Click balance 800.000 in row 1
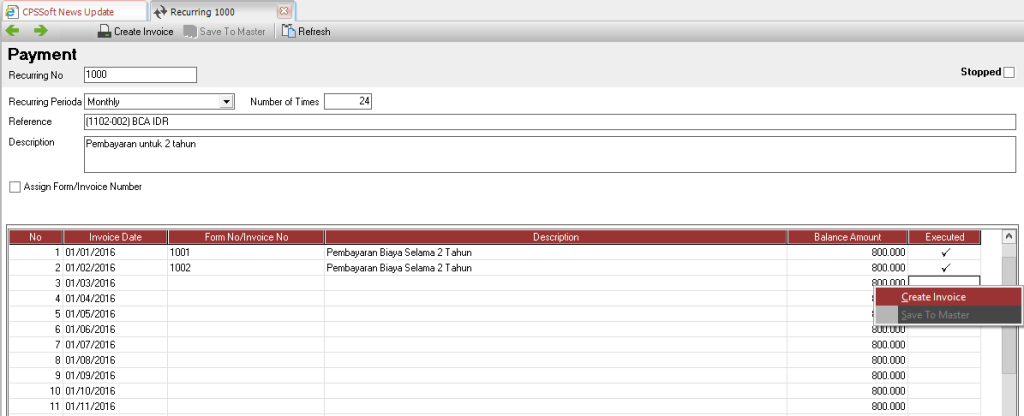The height and width of the screenshot is (416, 1024). 847,252
